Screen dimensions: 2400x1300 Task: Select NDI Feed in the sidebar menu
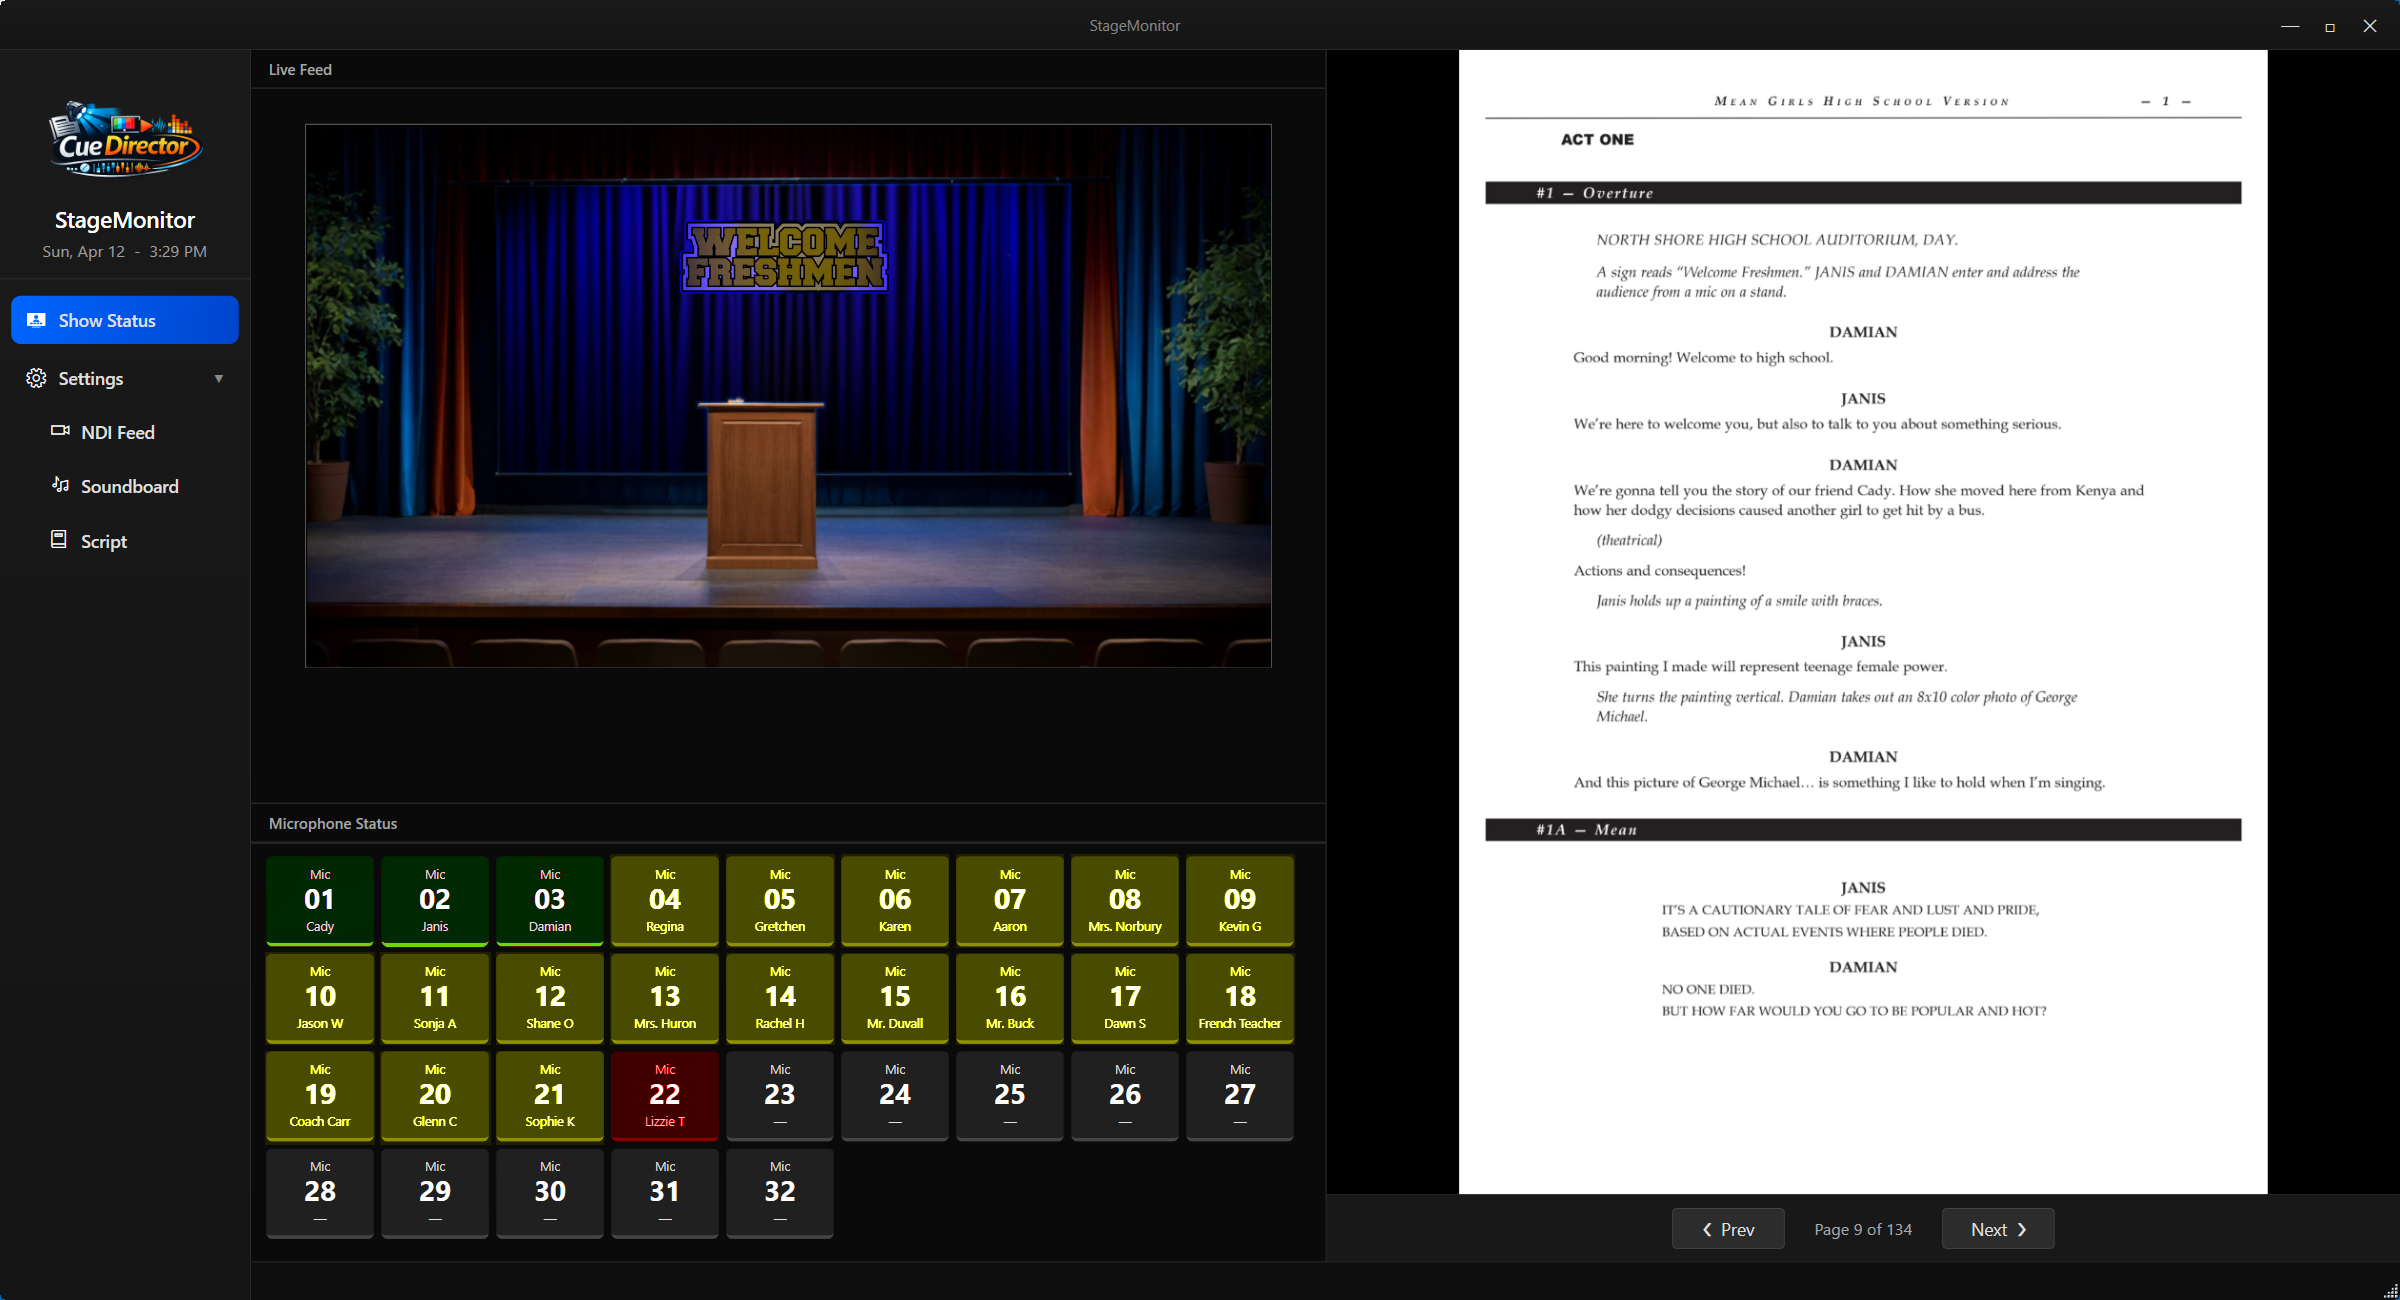click(x=117, y=431)
